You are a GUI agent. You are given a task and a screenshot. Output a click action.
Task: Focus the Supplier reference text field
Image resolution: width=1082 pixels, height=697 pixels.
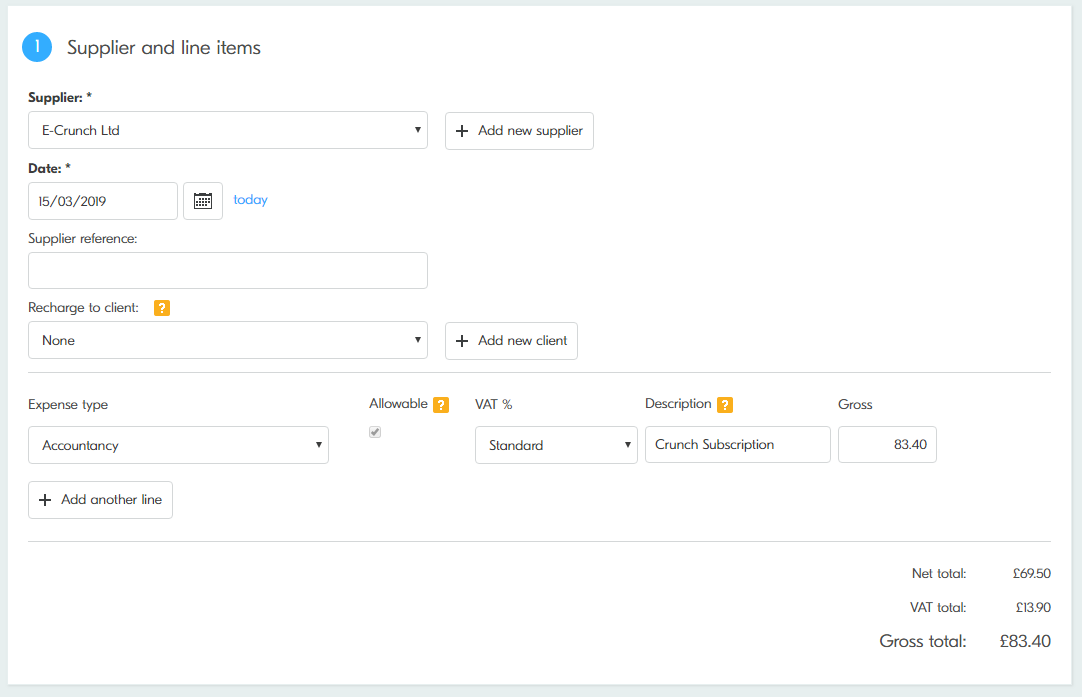[228, 271]
